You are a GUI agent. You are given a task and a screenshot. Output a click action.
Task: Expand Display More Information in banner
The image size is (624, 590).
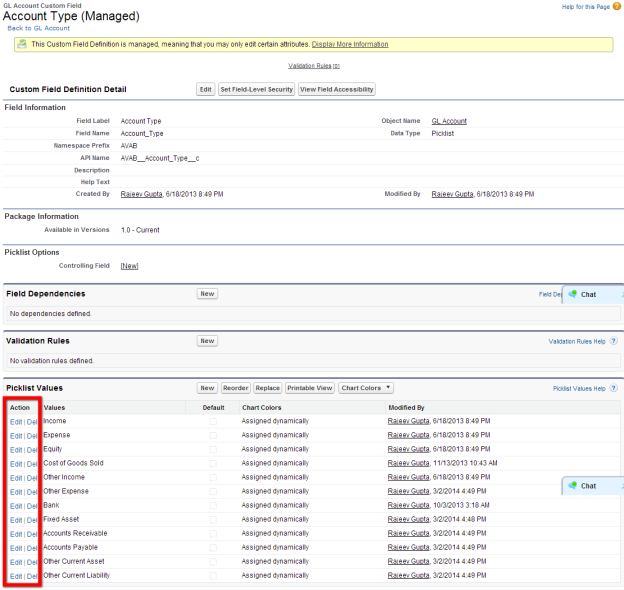pos(350,45)
